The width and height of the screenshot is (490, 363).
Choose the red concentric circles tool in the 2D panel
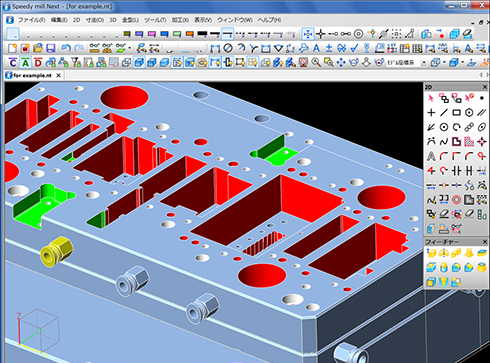pyautogui.click(x=456, y=200)
